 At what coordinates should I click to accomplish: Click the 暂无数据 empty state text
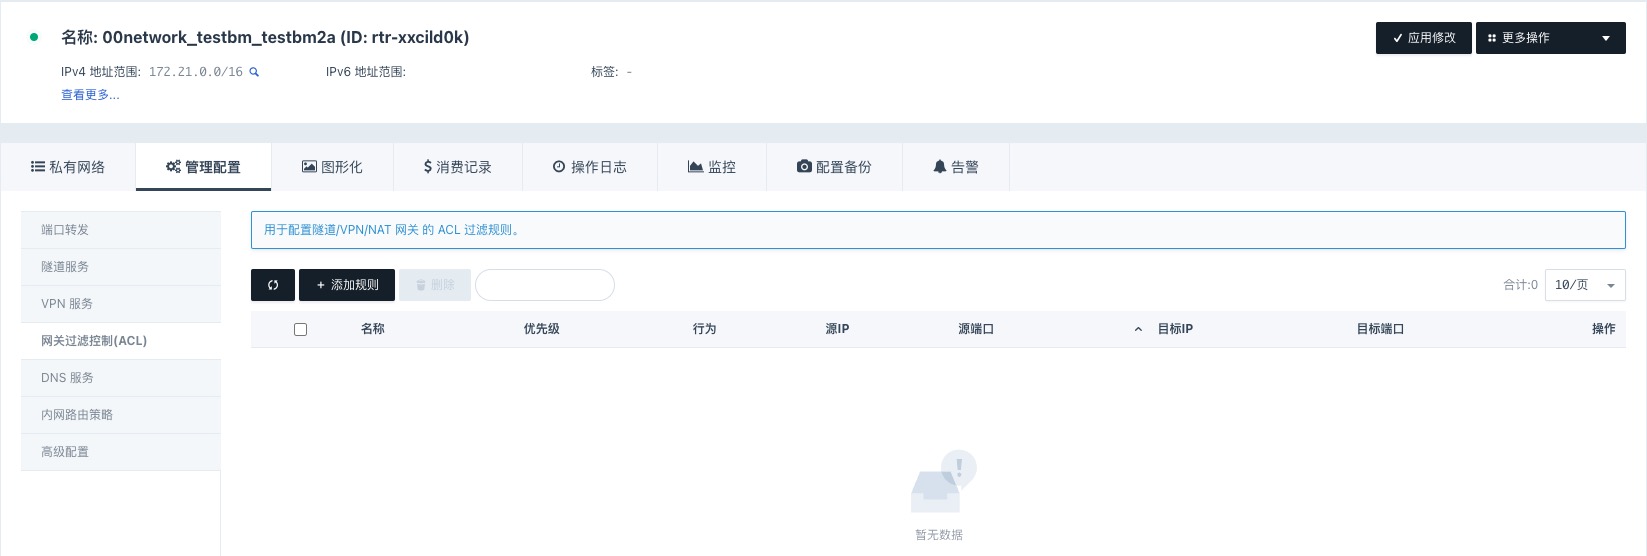point(939,535)
